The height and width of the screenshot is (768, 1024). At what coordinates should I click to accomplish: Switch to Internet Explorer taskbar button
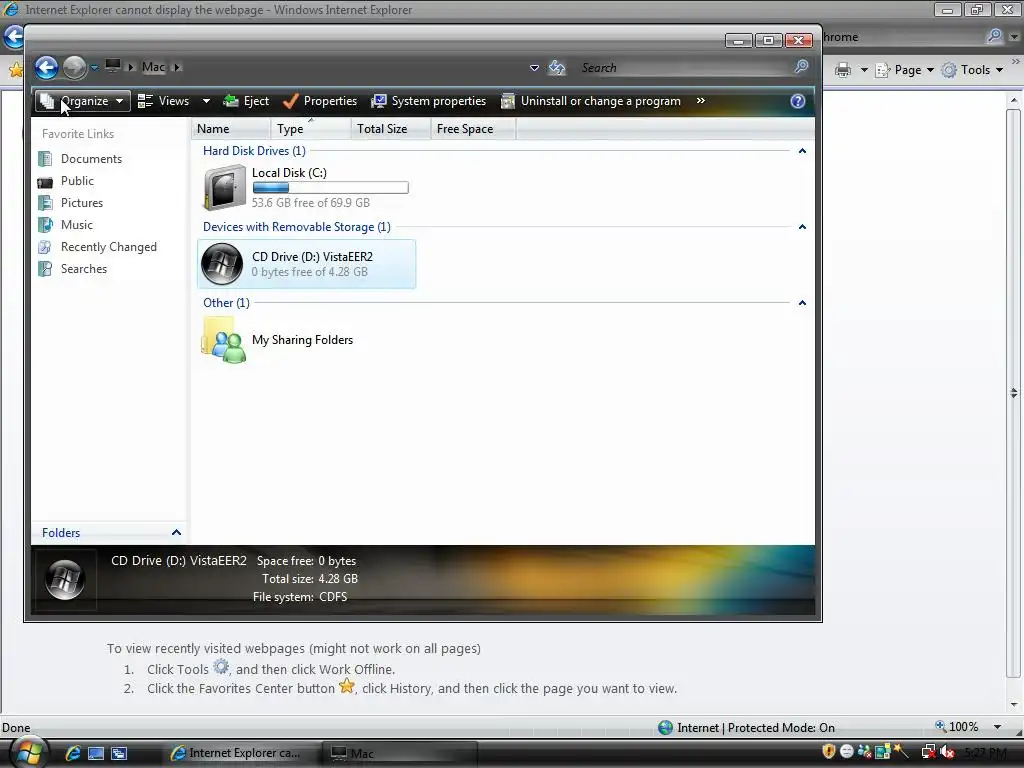[244, 753]
